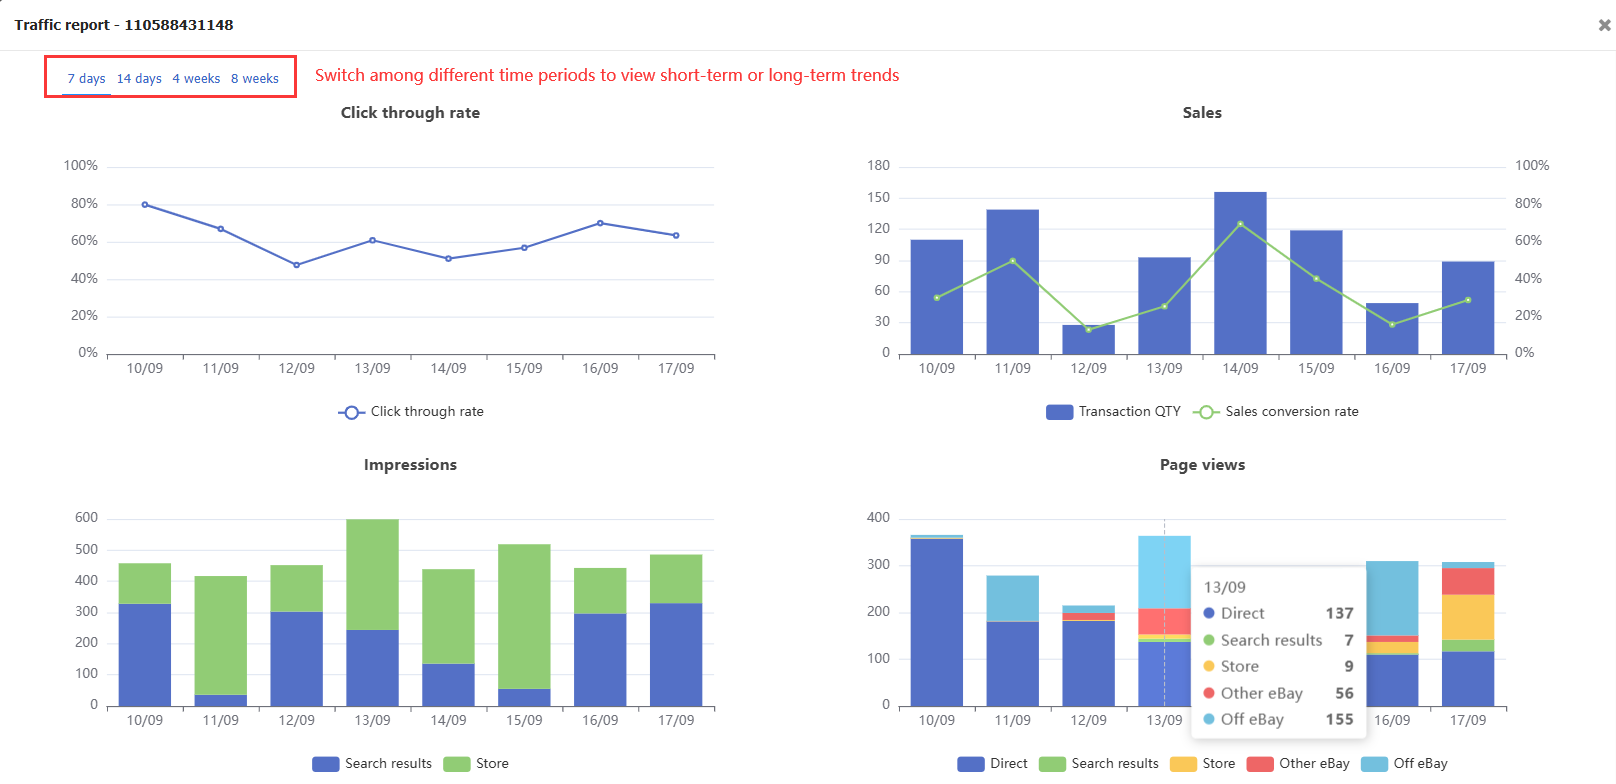The image size is (1616, 784).
Task: Hide Search results series in Impressions legend
Action: pos(326,764)
